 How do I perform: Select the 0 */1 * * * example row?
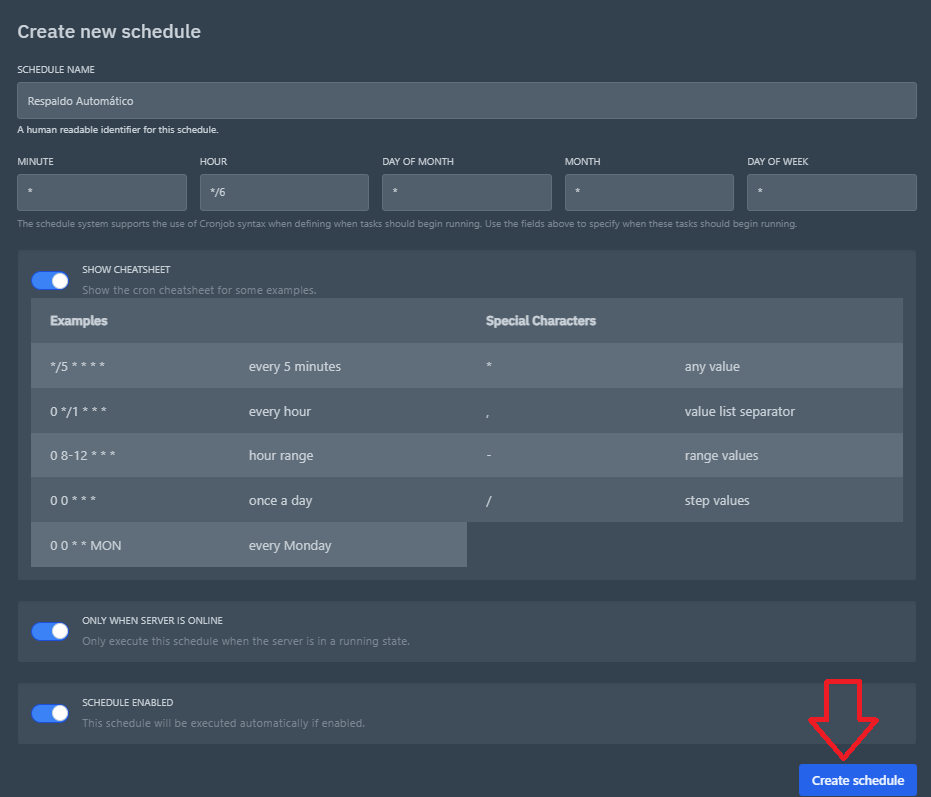78,411
